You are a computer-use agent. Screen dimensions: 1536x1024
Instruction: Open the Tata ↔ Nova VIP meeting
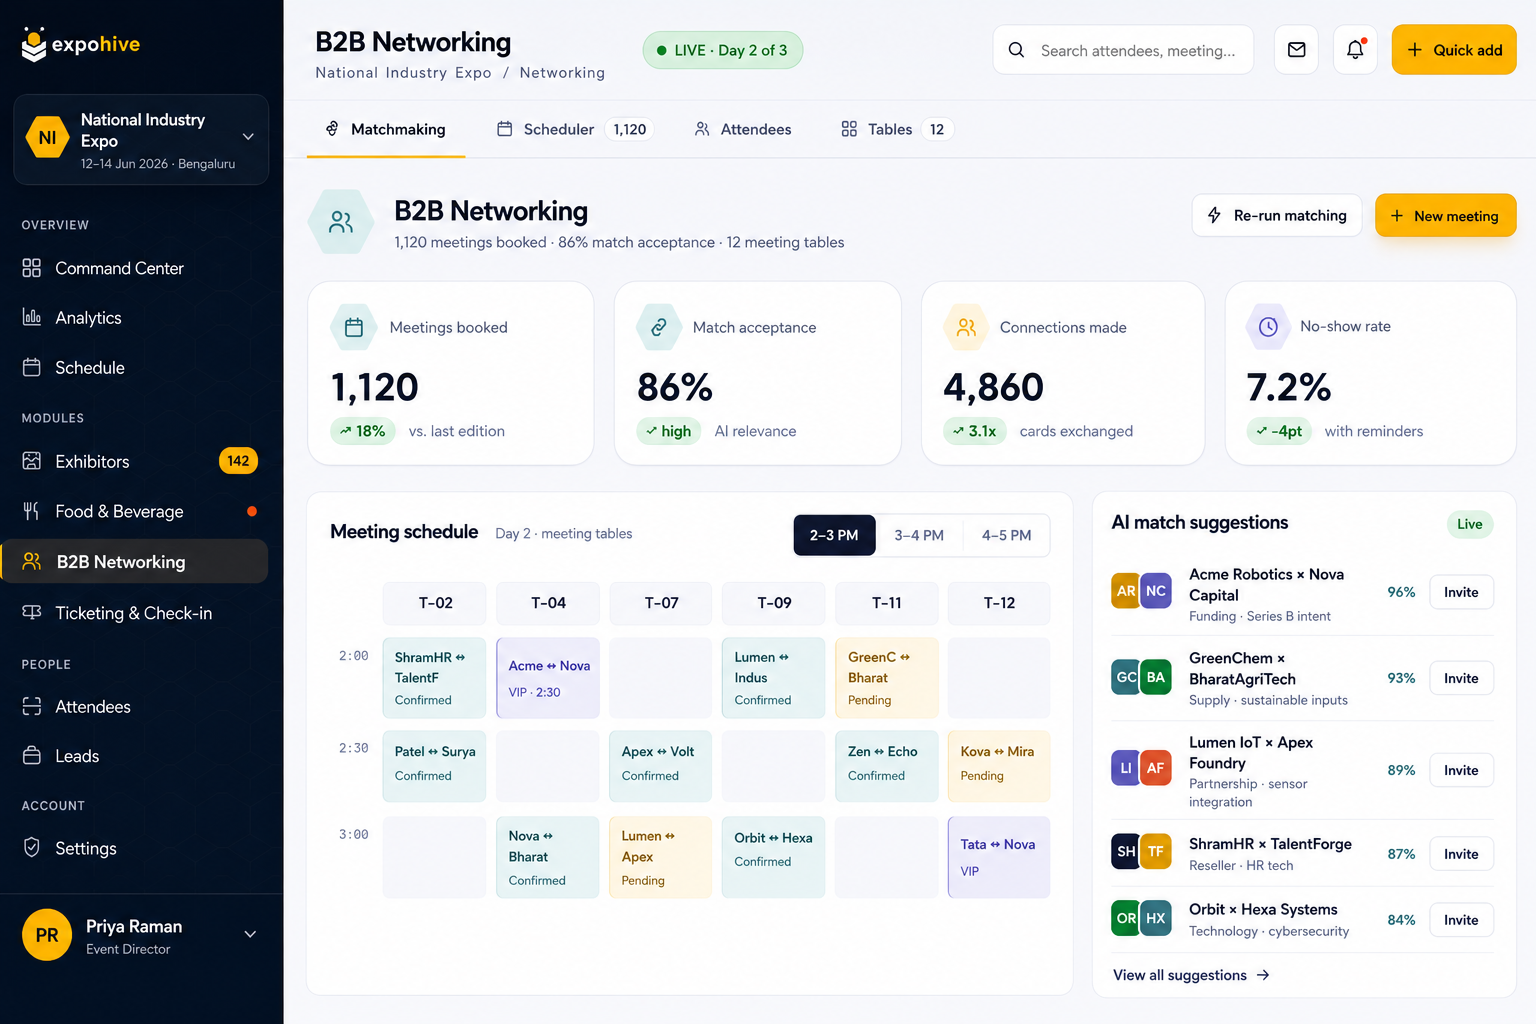click(999, 857)
